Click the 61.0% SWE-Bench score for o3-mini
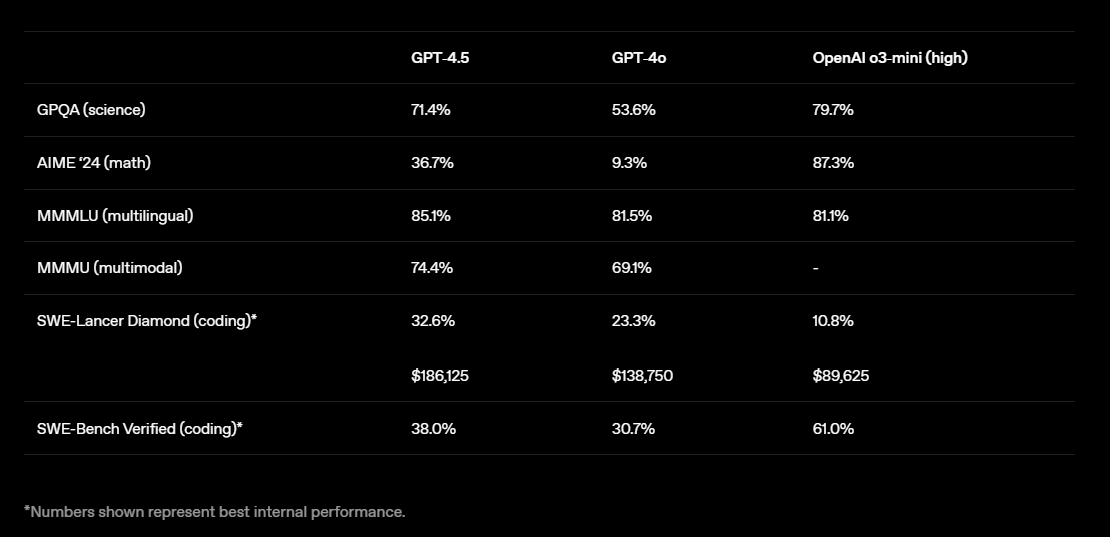Viewport: 1110px width, 537px height. coord(833,428)
